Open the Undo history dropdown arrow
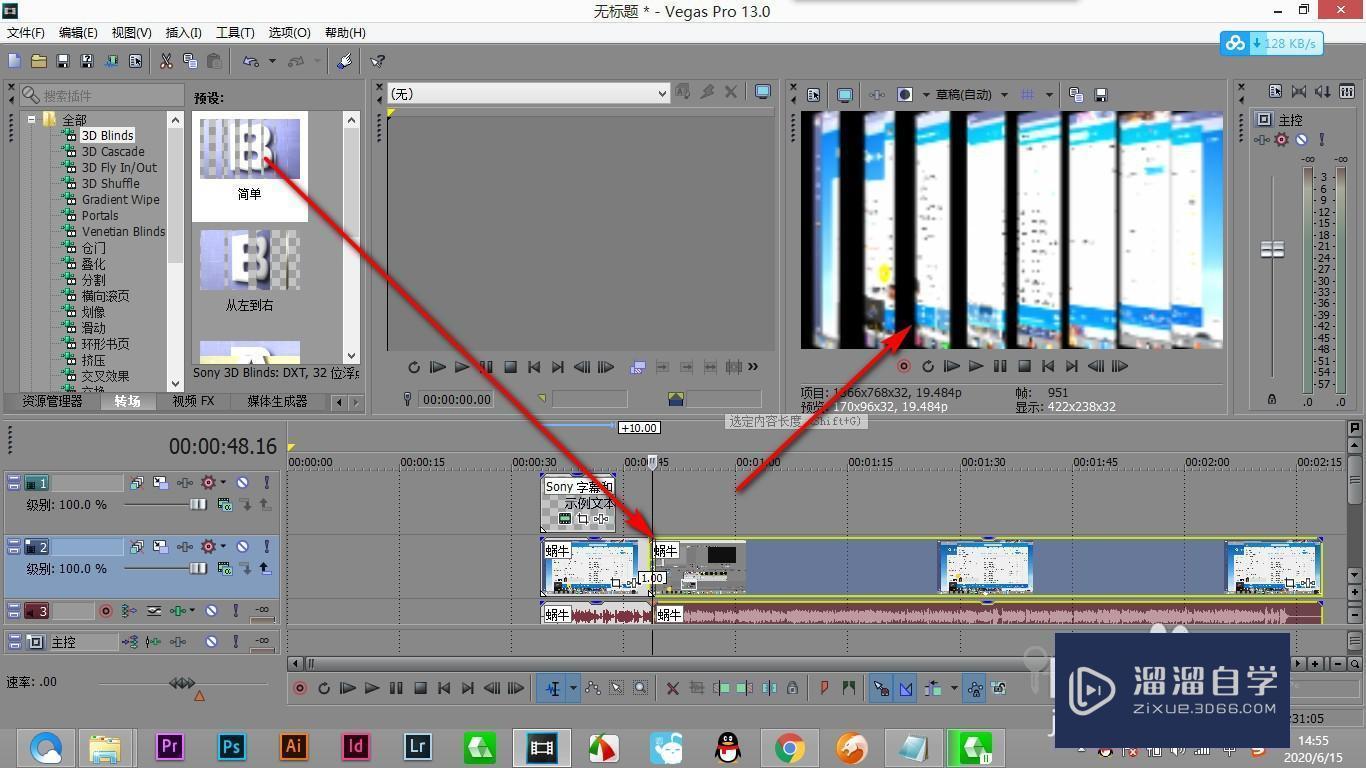1366x768 pixels. (x=272, y=61)
